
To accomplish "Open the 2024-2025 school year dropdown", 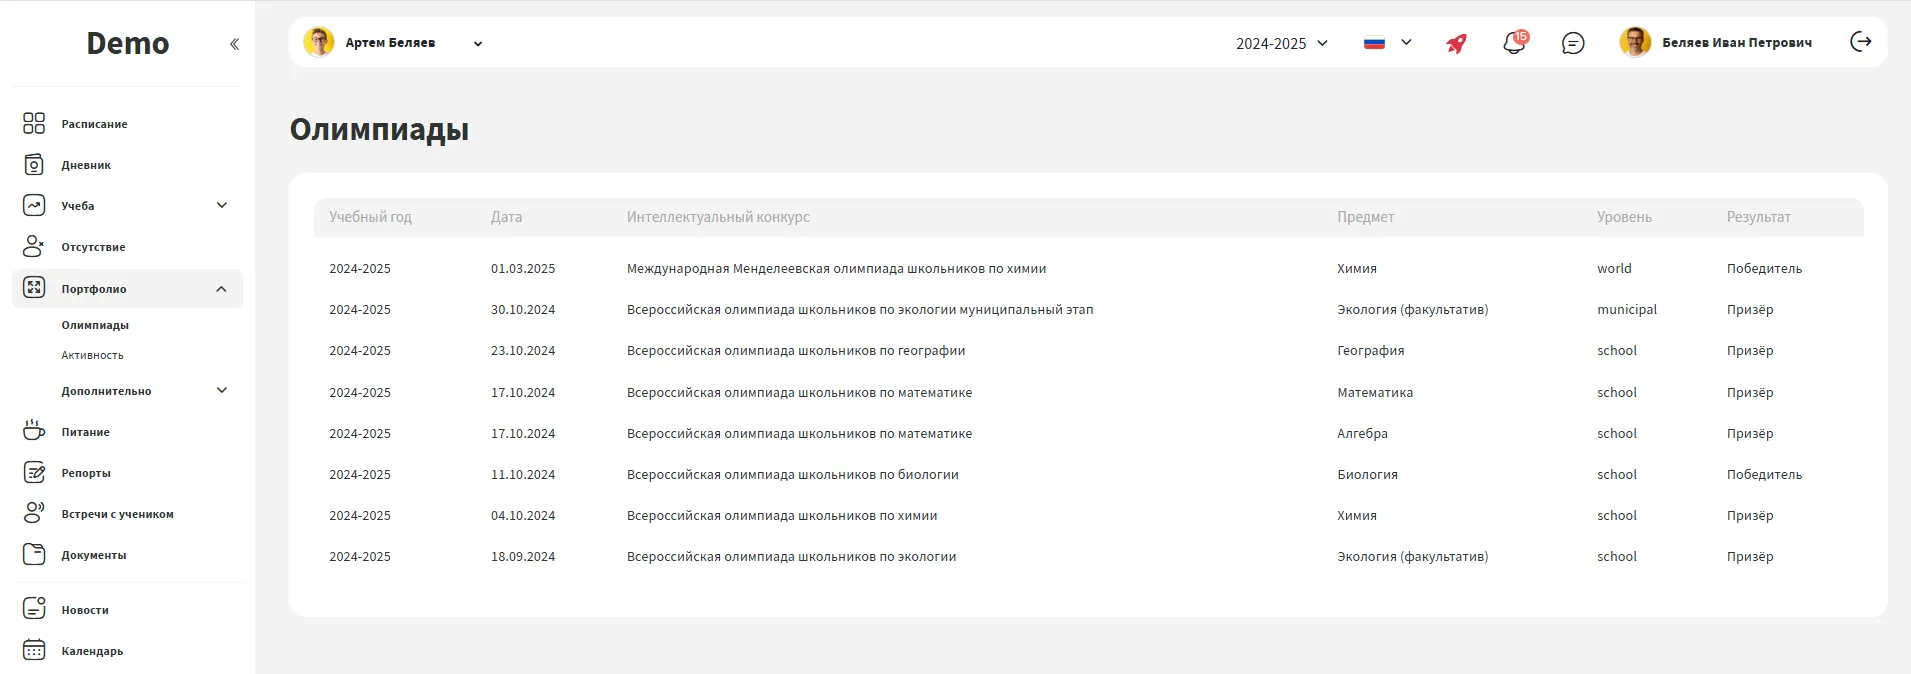I will [x=1281, y=43].
